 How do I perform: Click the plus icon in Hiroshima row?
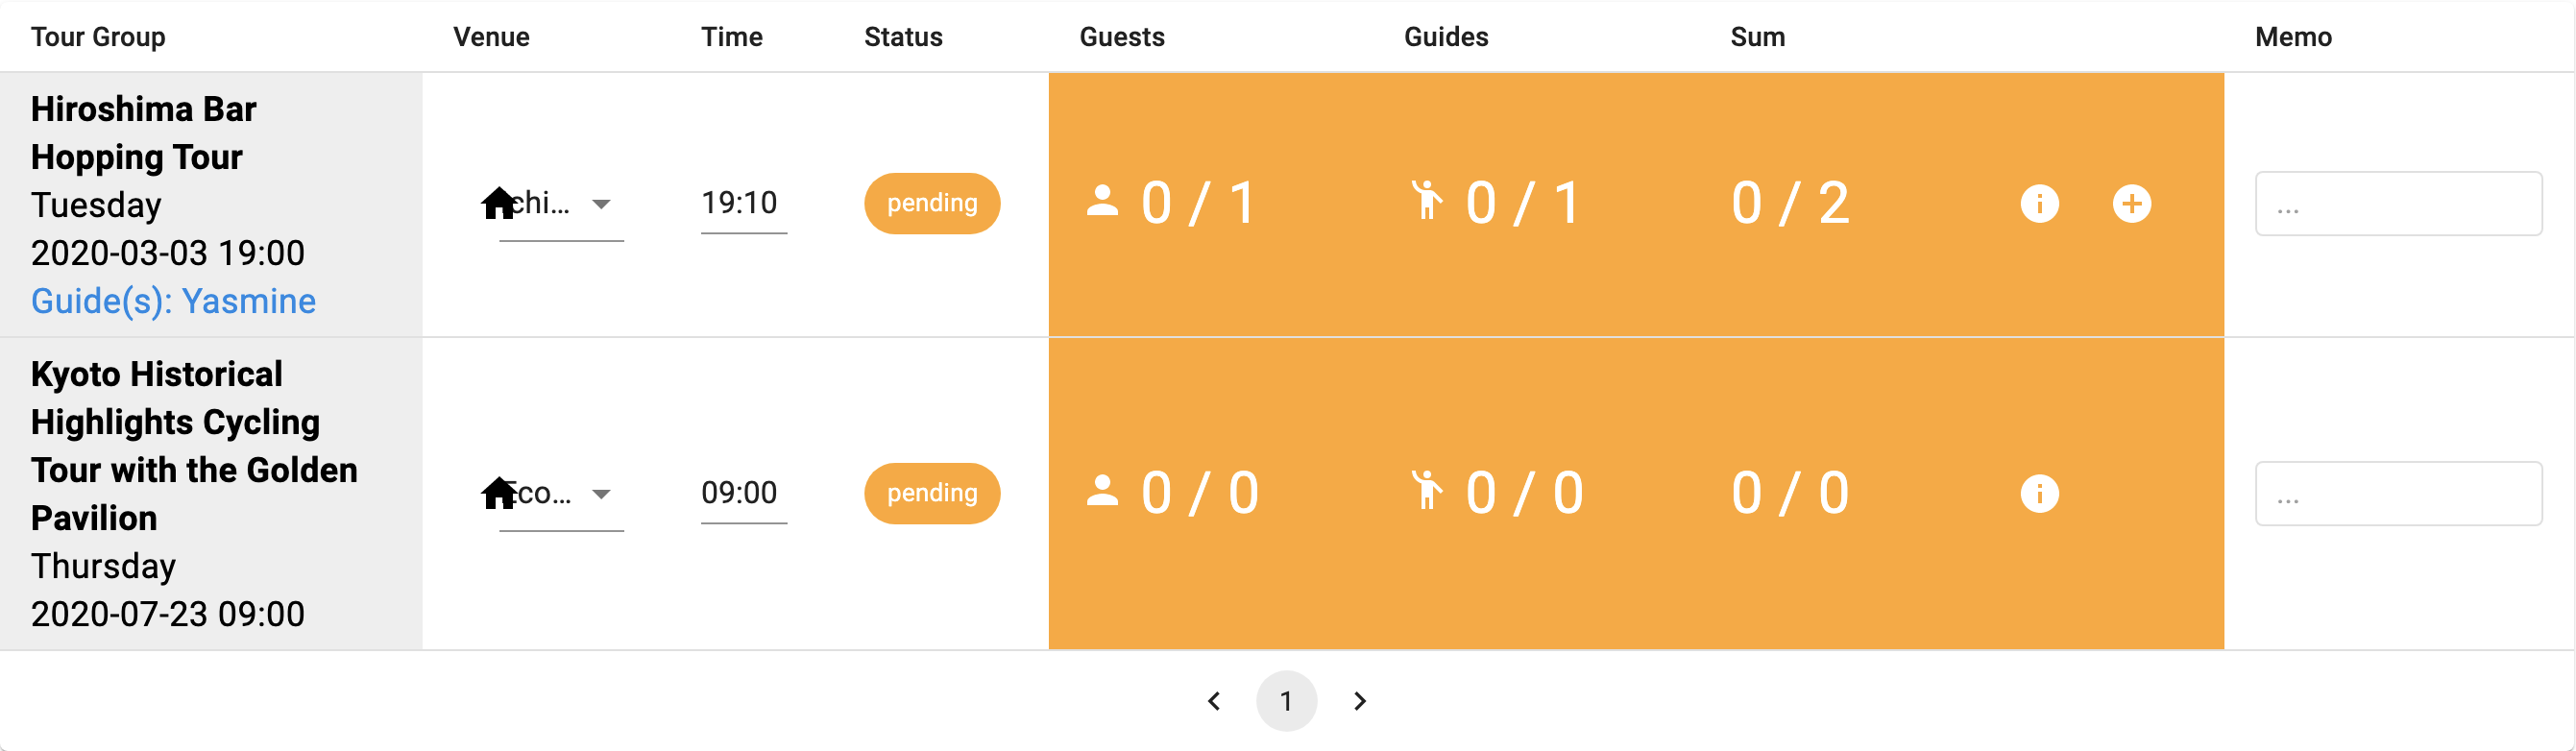pyautogui.click(x=2131, y=204)
